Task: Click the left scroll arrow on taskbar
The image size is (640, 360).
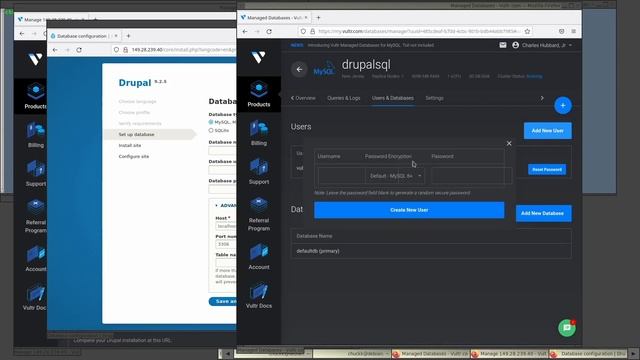Action: pyautogui.click(x=228, y=353)
